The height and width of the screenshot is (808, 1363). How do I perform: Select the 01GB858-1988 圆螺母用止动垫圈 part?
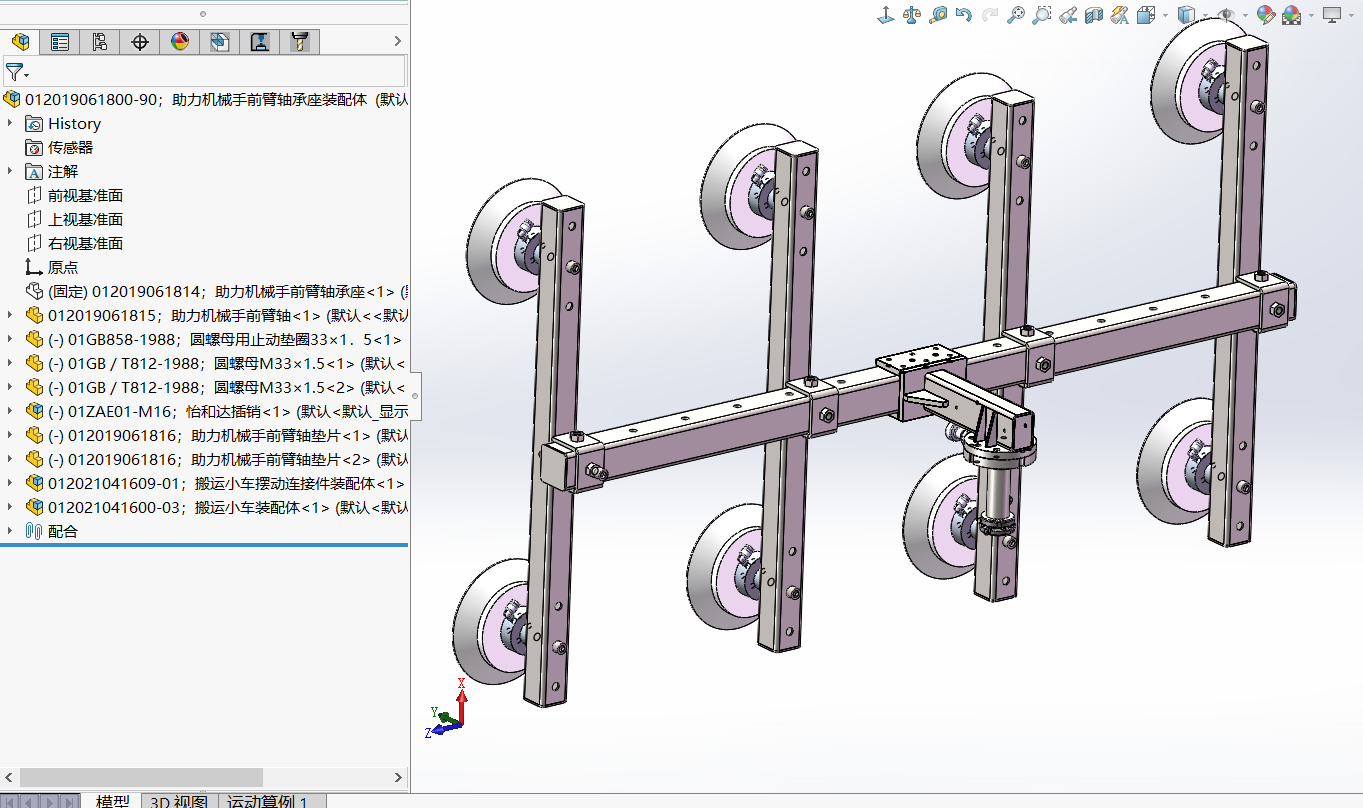pyautogui.click(x=216, y=339)
